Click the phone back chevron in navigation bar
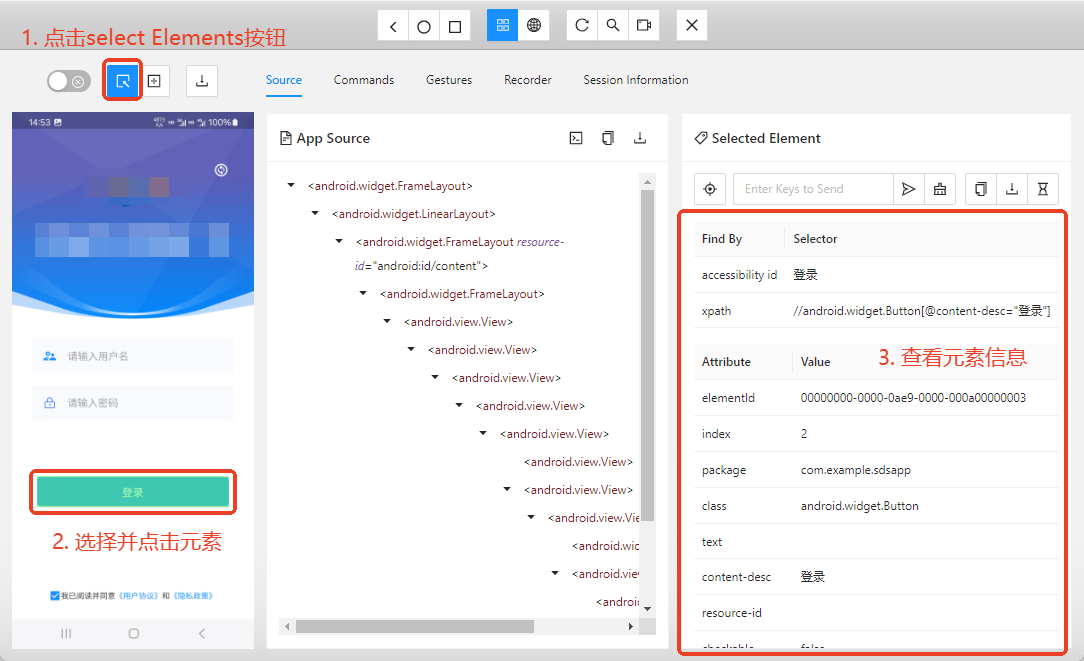The image size is (1084, 661). pos(202,633)
